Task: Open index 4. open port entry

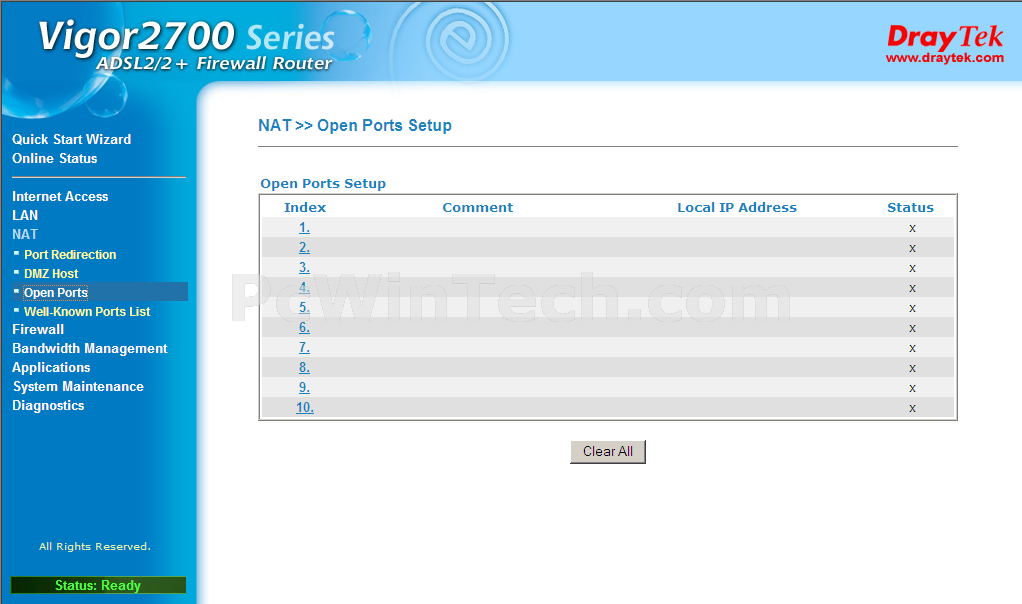Action: tap(304, 287)
